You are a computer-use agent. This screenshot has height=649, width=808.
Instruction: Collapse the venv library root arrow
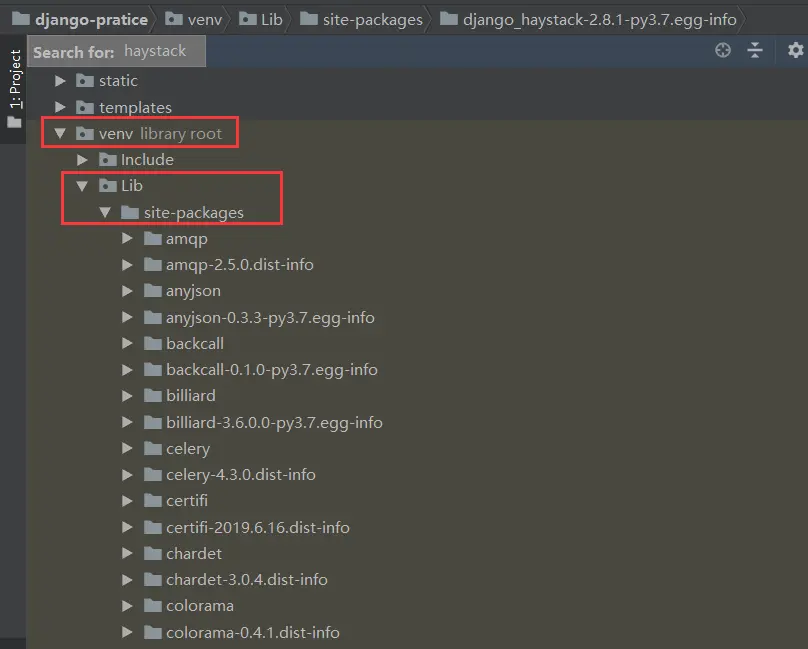coord(60,134)
